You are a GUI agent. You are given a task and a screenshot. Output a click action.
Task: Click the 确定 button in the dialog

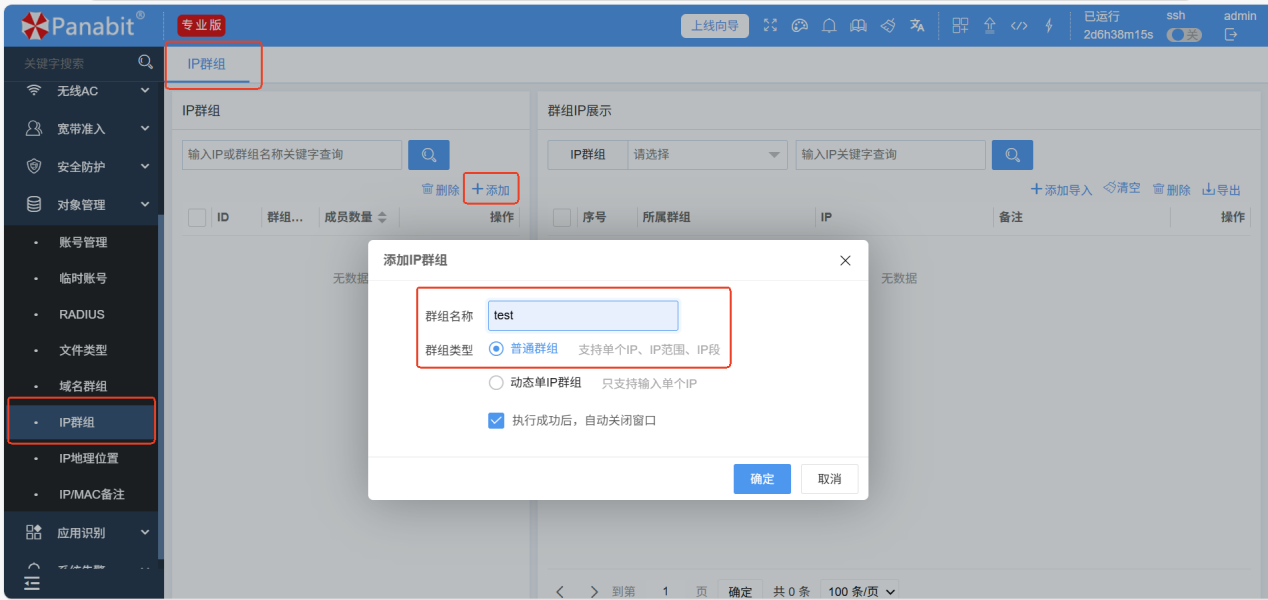[762, 479]
